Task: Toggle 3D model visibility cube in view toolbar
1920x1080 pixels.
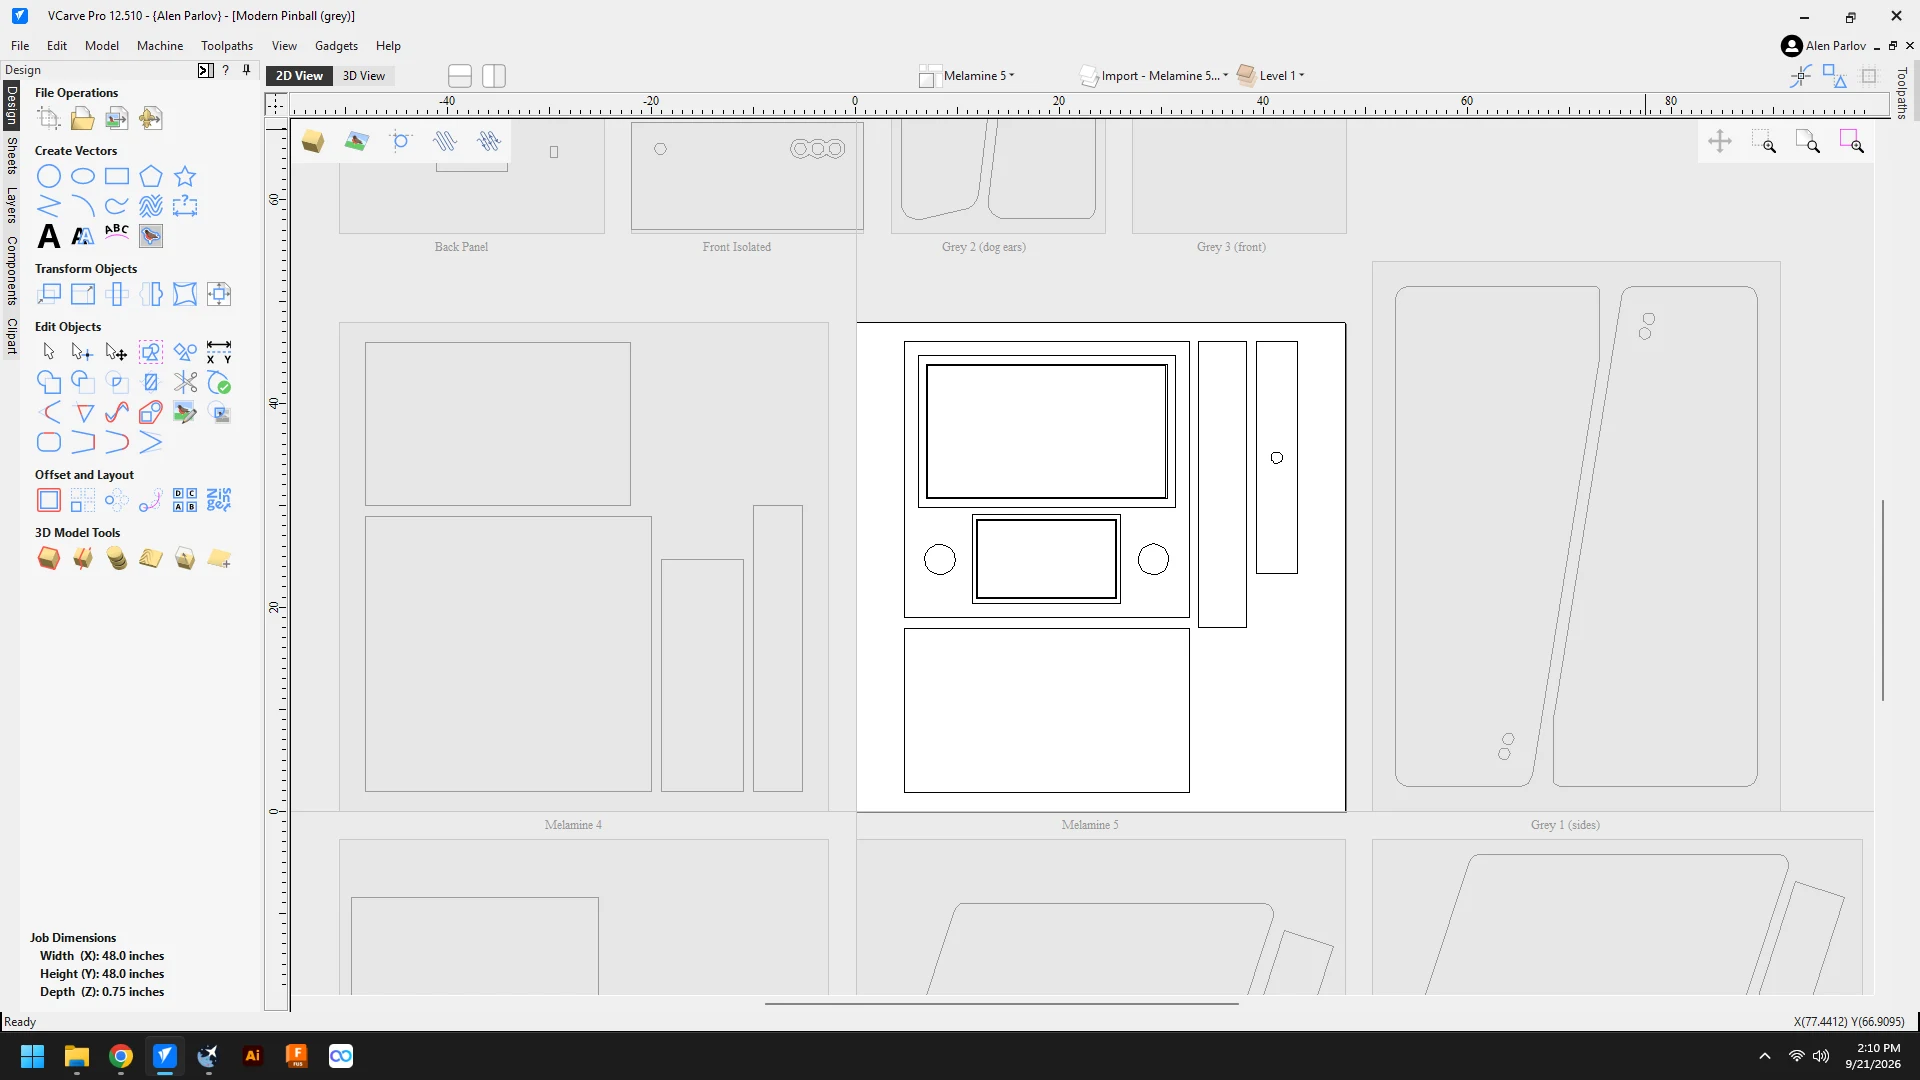Action: [x=313, y=142]
